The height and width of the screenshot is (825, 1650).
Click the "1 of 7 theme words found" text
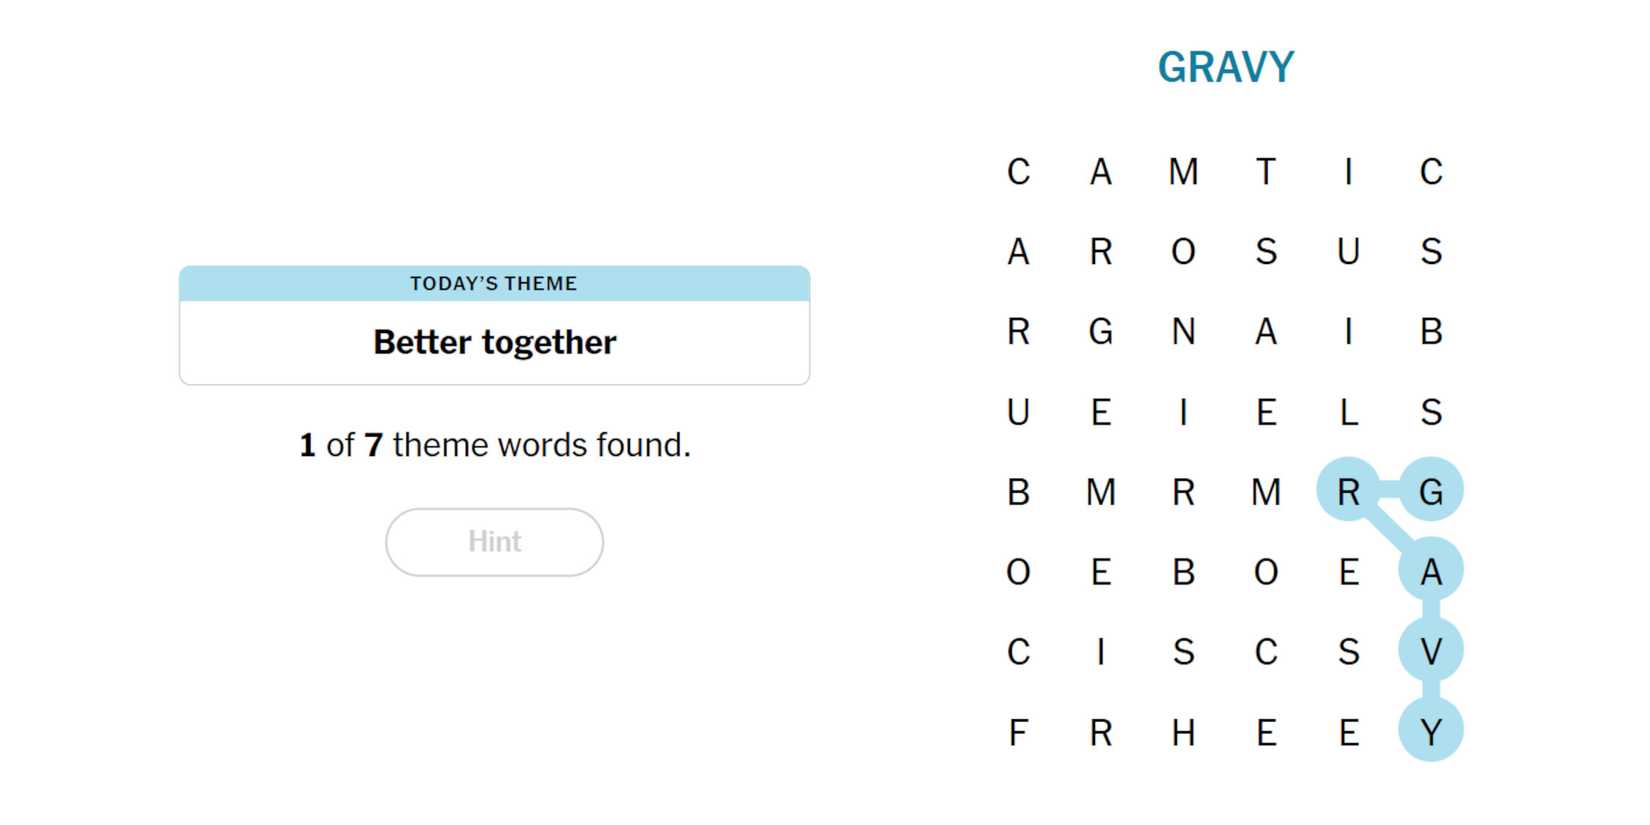coord(494,445)
